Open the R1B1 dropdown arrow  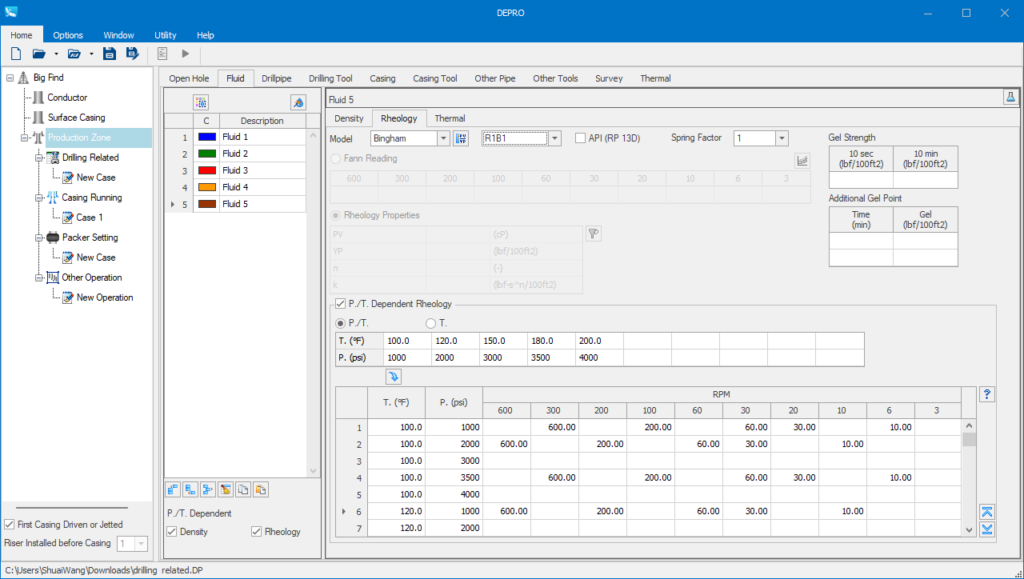coord(554,138)
